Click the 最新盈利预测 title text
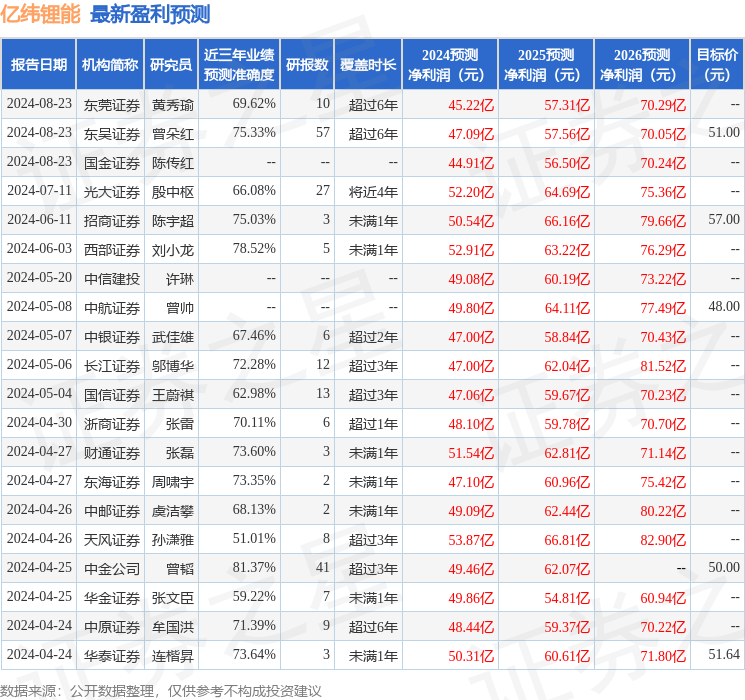 (150, 14)
